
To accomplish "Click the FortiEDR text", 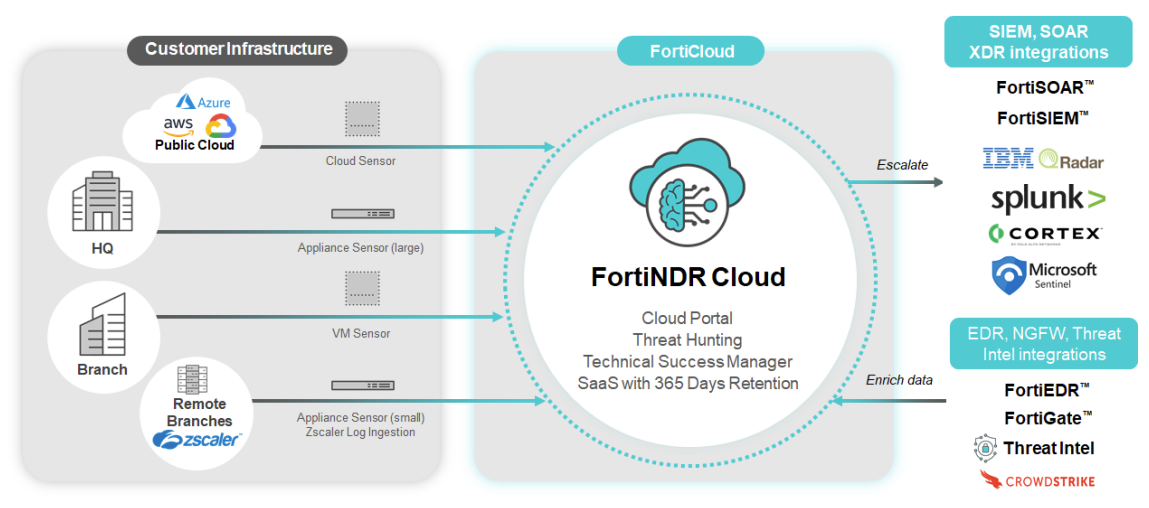I will 1046,390.
